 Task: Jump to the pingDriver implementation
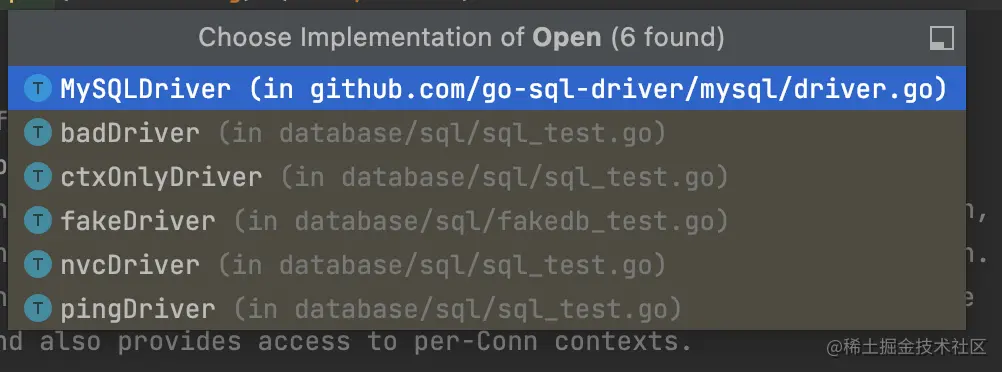(486, 309)
